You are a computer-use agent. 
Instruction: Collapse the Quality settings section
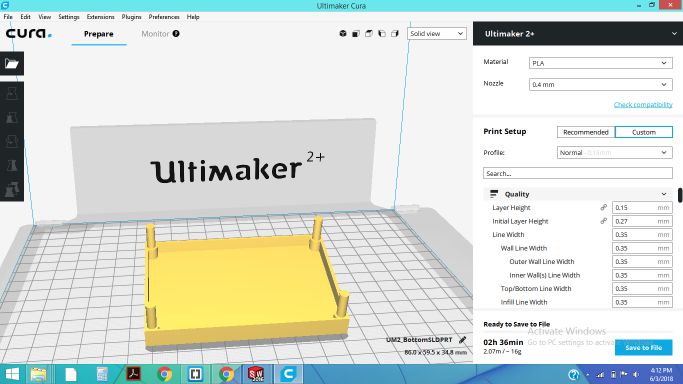point(664,194)
